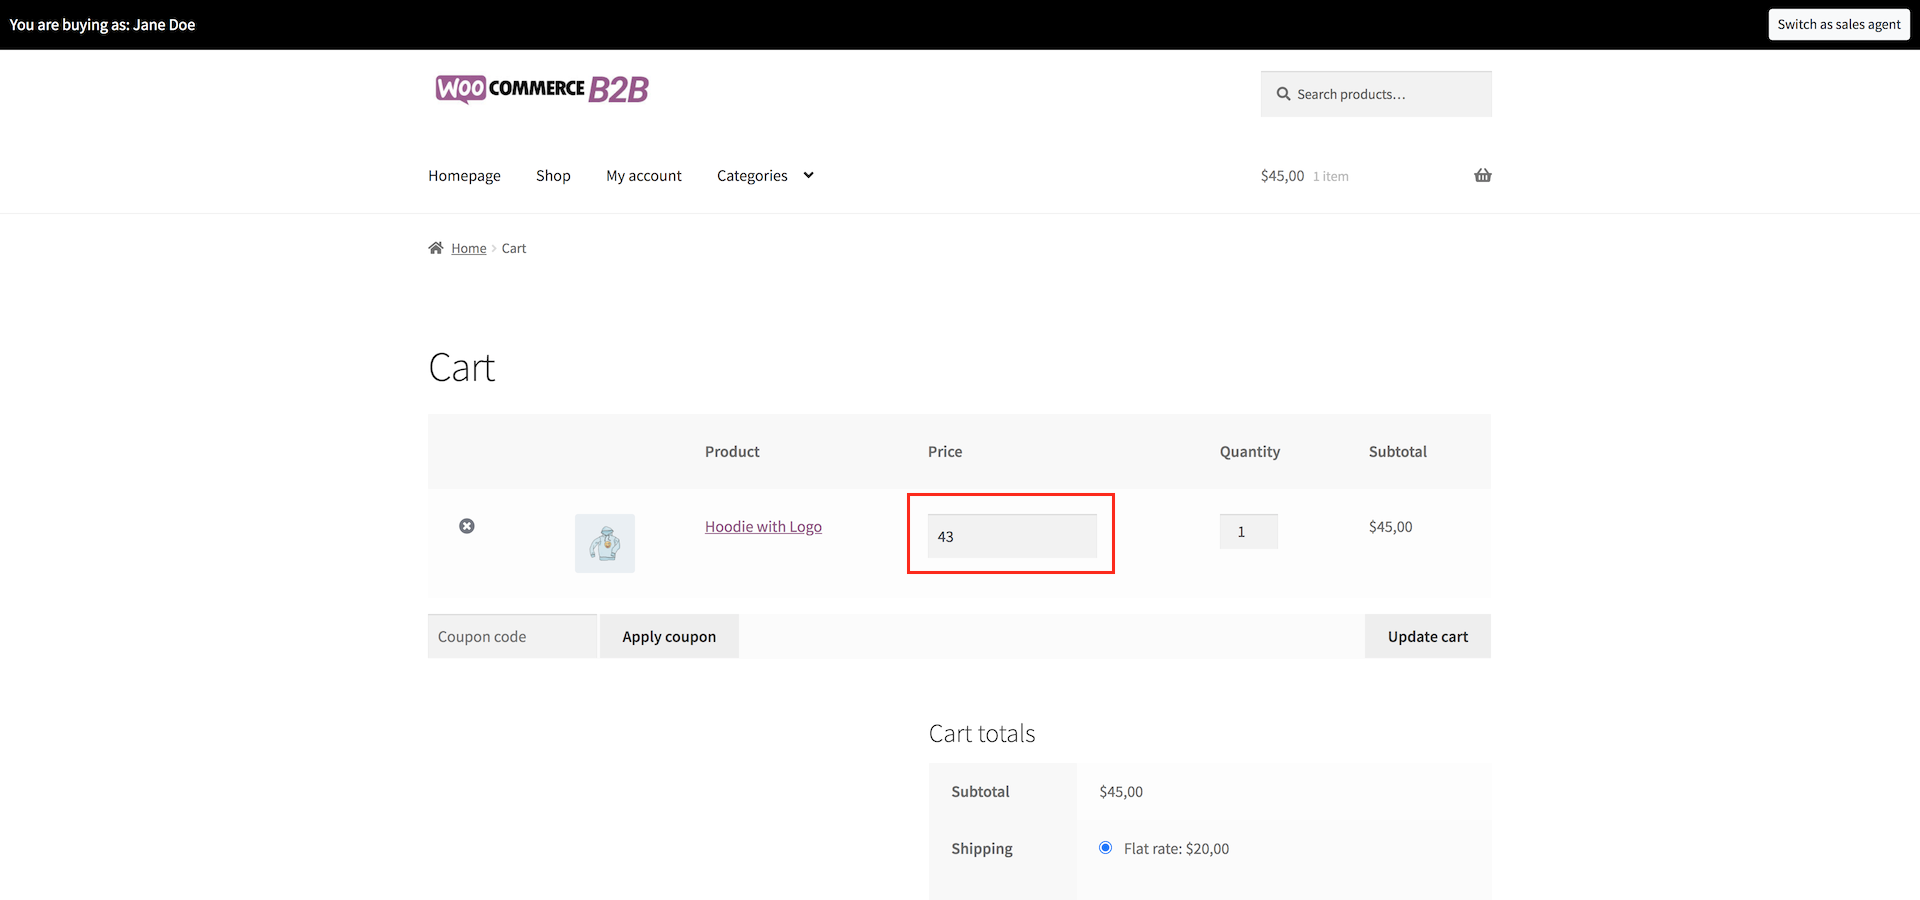Remove Hoodie with Logo using the X icon

point(466,526)
